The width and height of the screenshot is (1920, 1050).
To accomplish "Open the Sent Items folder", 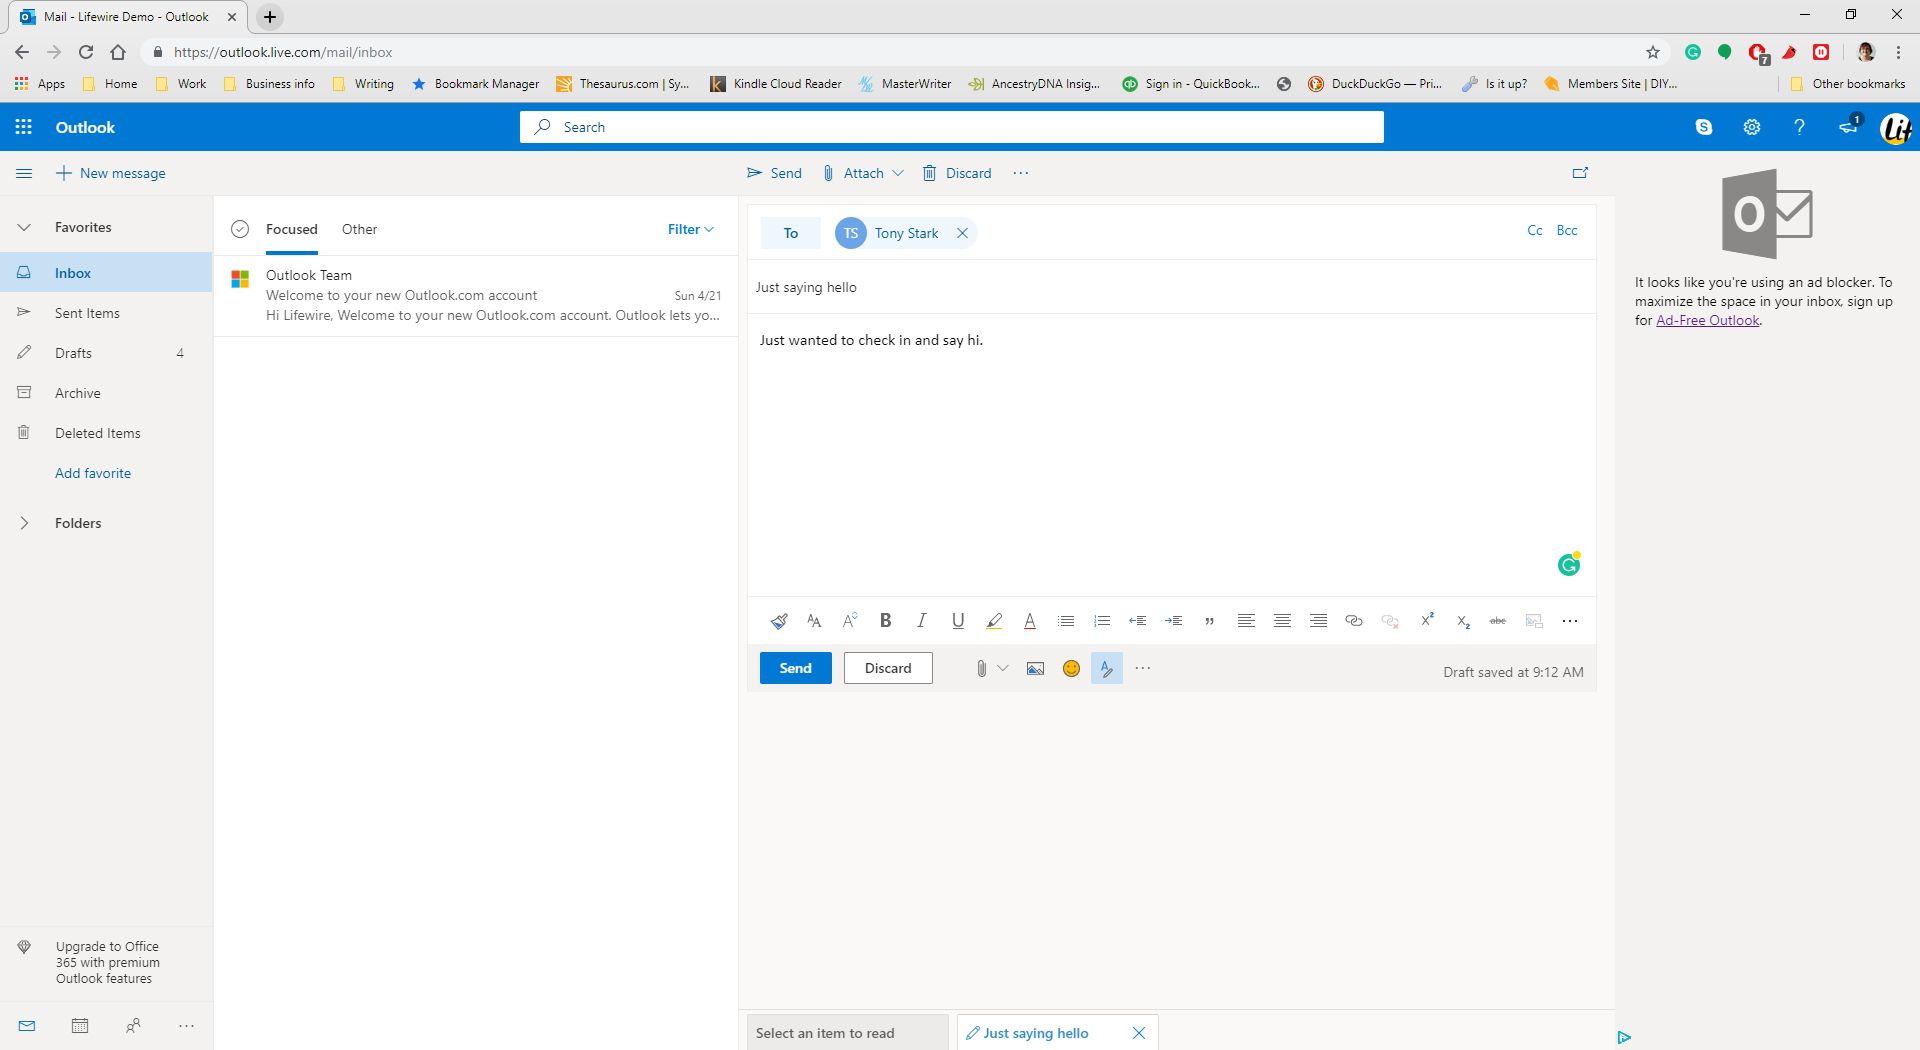I will point(106,313).
